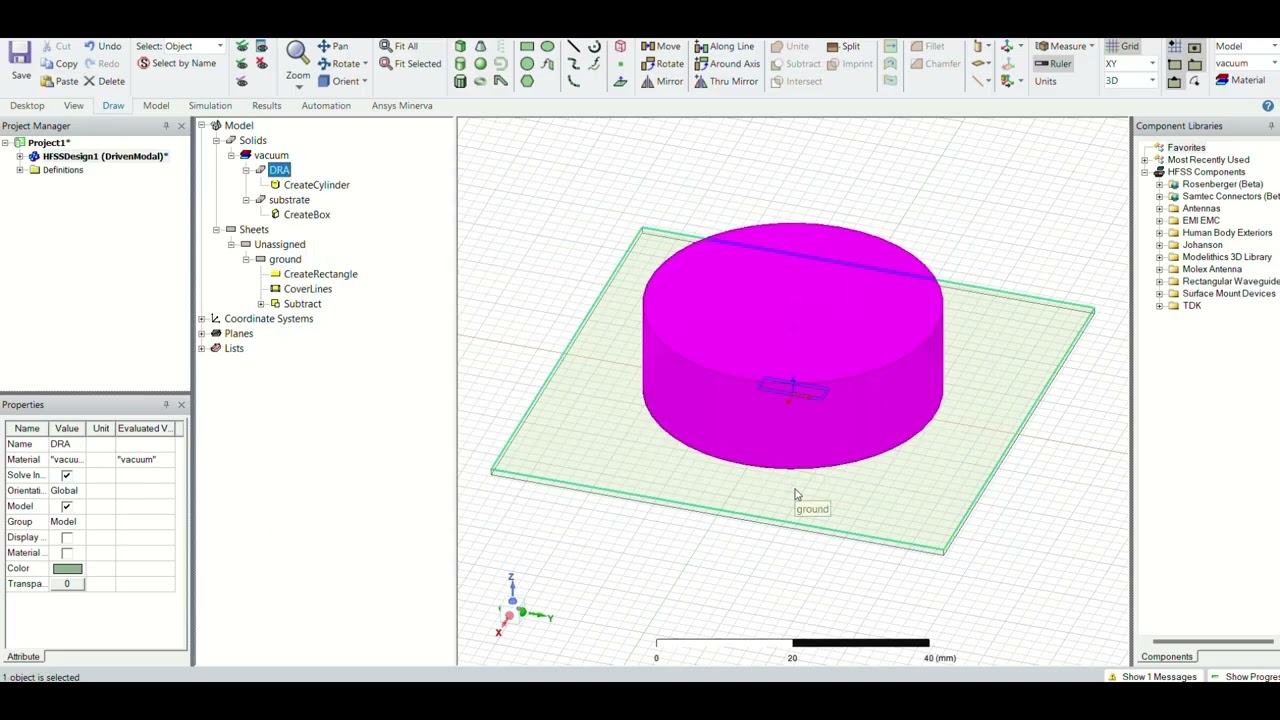The width and height of the screenshot is (1280, 720).
Task: Expand the Planes tree node
Action: (202, 334)
